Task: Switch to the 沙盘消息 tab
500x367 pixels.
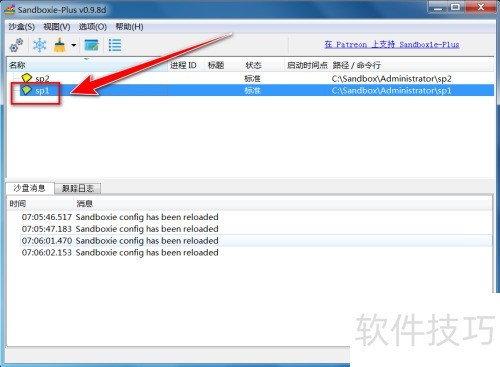Action: [x=30, y=188]
